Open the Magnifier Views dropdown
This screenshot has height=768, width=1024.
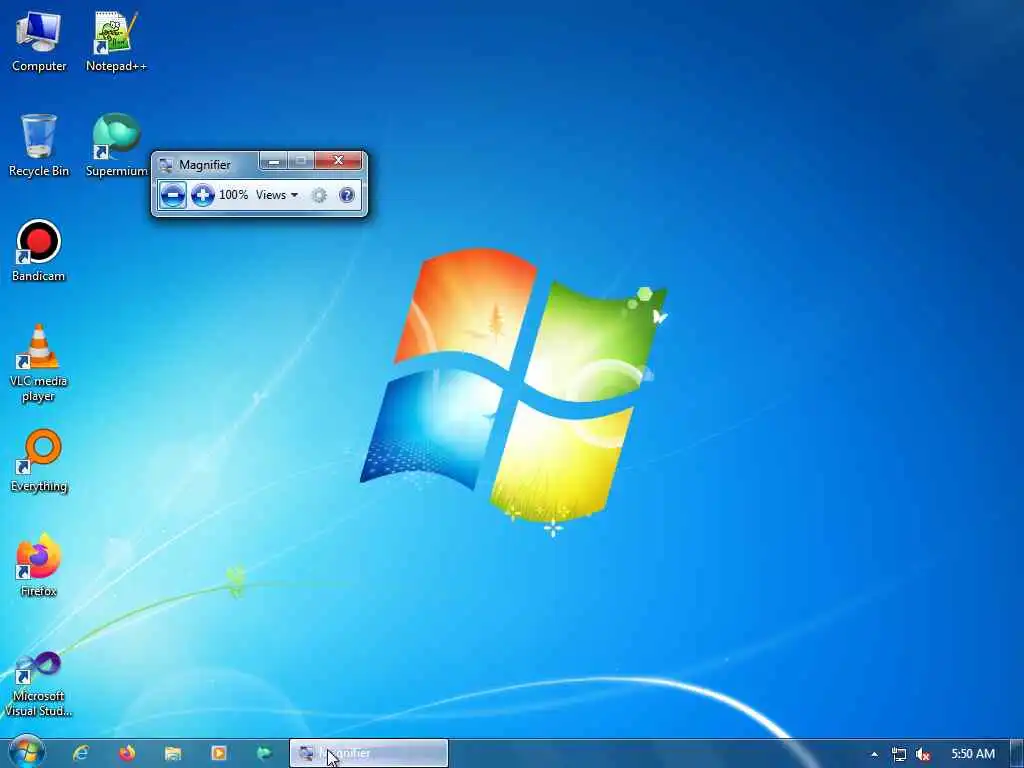[x=277, y=195]
